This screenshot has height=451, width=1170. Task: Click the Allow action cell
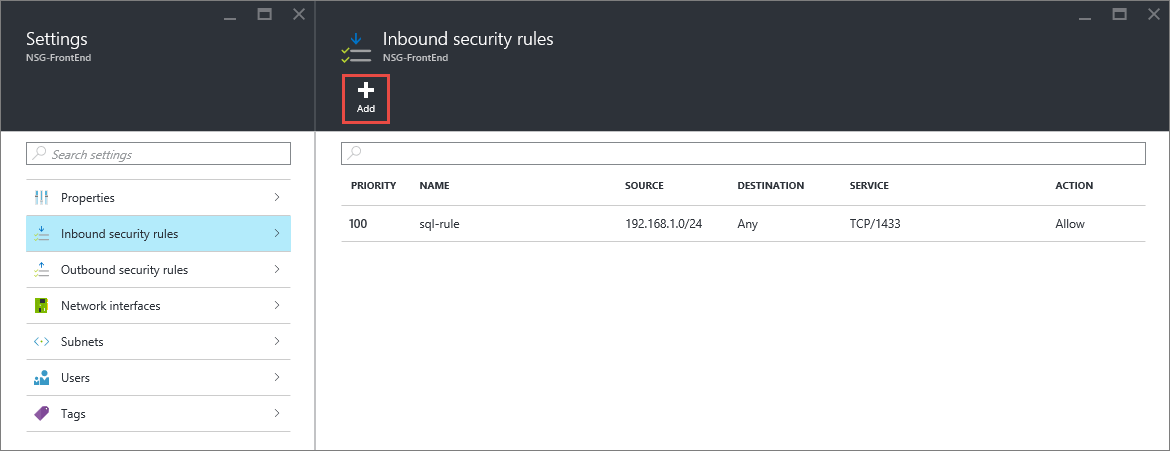[1070, 224]
